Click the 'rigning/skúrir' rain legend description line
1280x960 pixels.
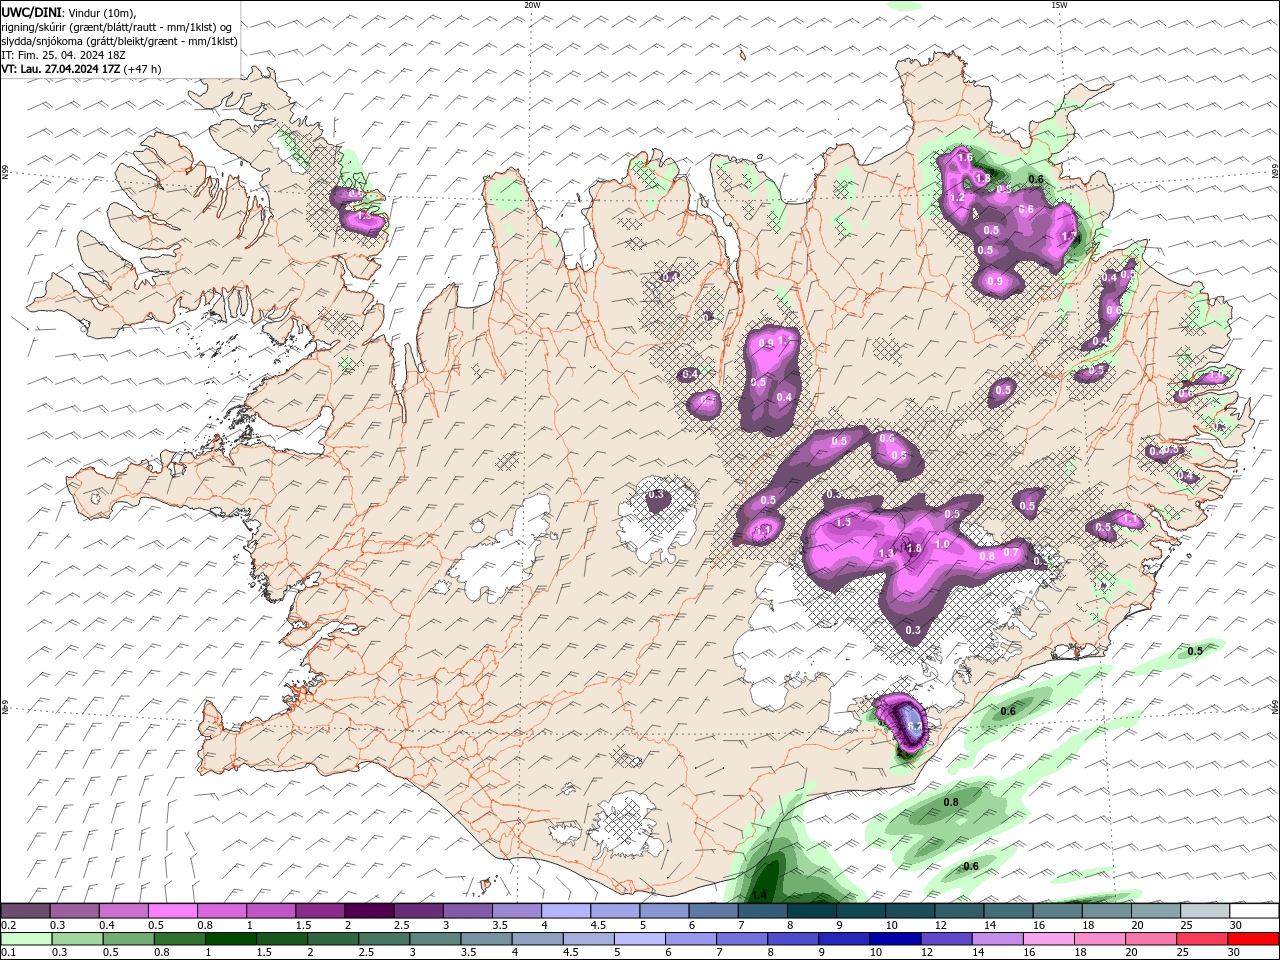pos(116,27)
